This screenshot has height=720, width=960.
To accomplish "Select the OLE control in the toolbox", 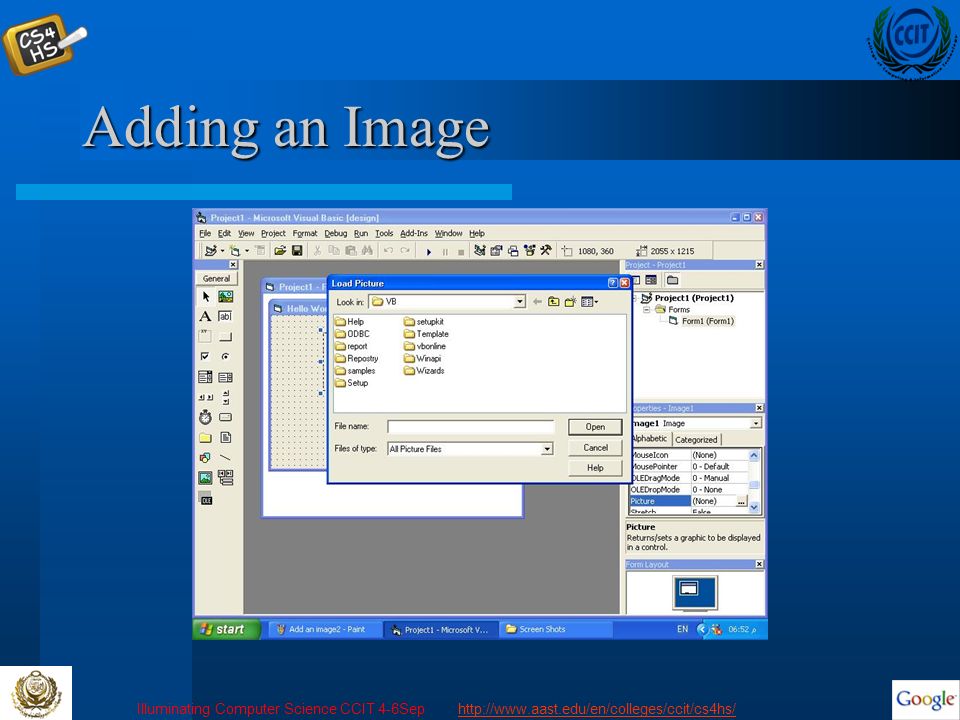I will [x=206, y=500].
